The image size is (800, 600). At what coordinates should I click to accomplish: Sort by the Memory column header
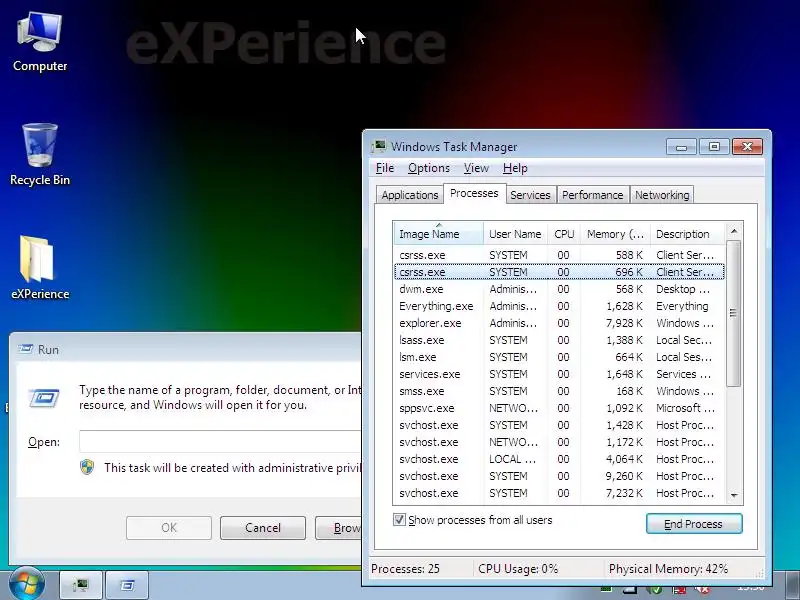(x=615, y=234)
